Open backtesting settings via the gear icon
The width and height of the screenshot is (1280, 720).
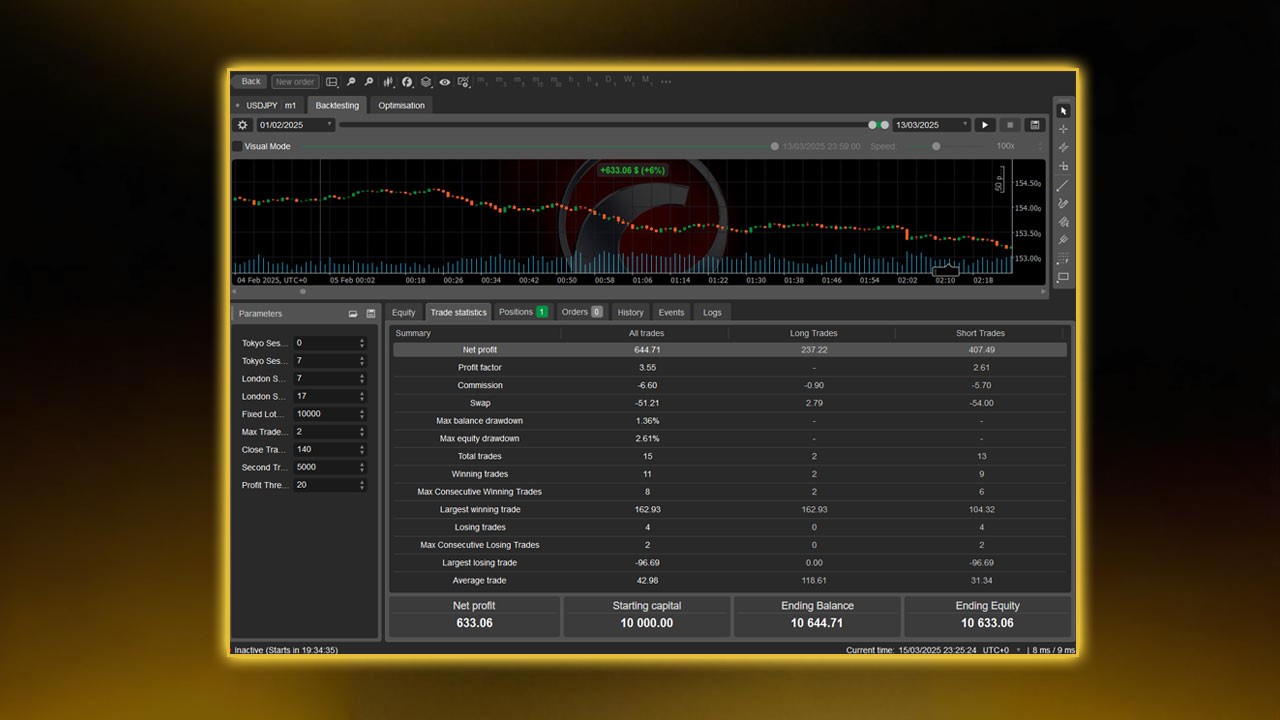(x=241, y=124)
